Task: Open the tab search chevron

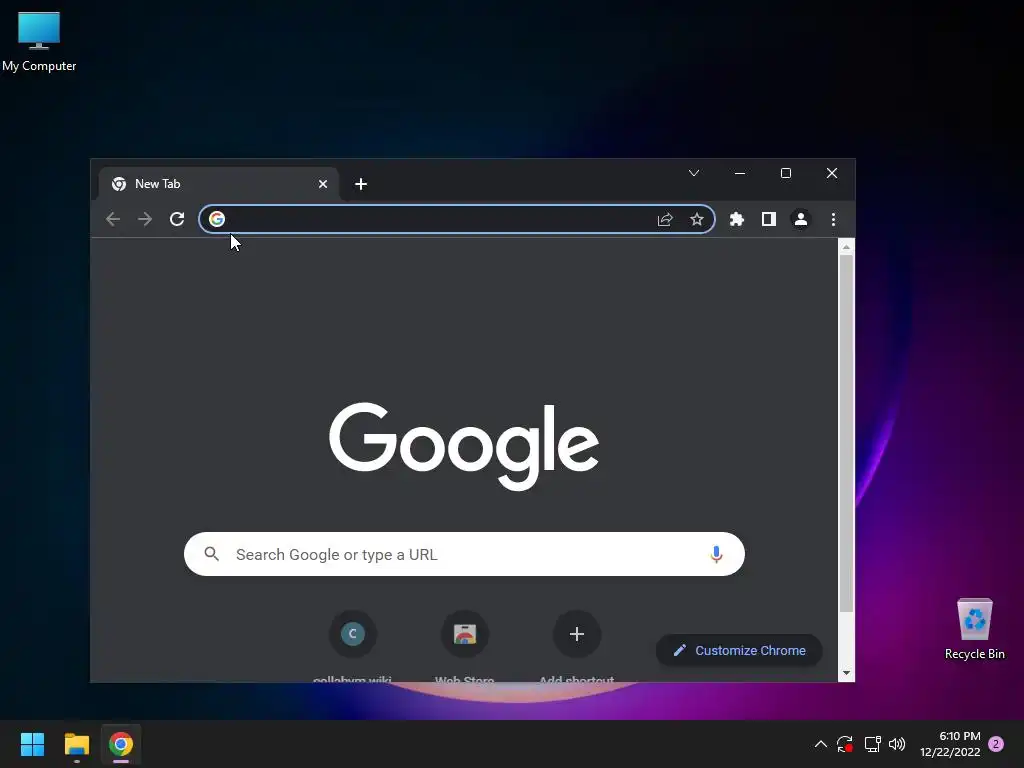Action: pyautogui.click(x=694, y=173)
